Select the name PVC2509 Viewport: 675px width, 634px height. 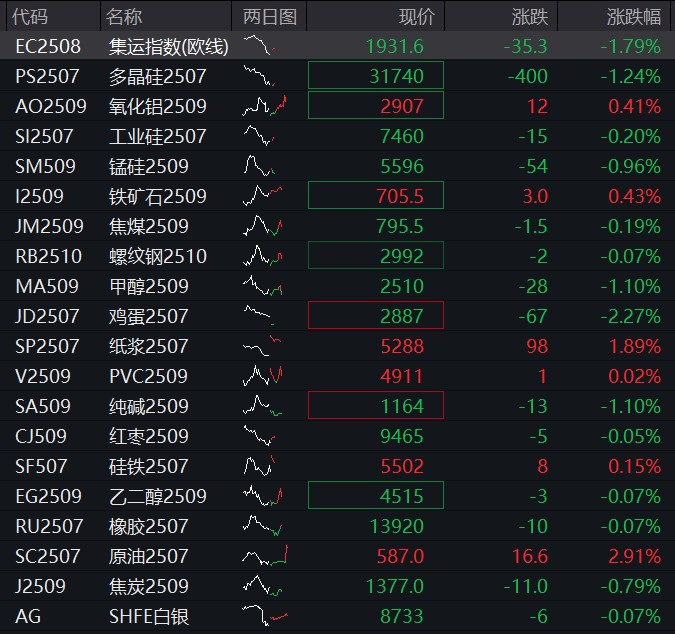coord(149,376)
